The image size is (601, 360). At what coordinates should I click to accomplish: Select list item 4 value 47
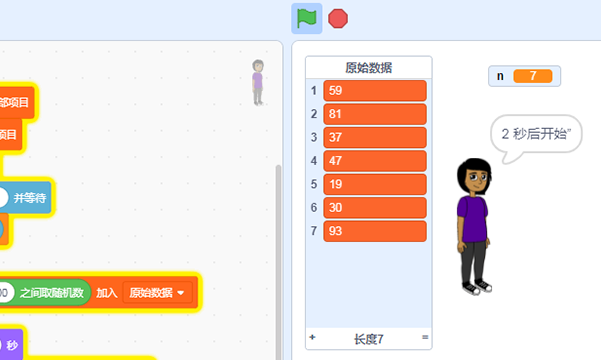coord(375,161)
